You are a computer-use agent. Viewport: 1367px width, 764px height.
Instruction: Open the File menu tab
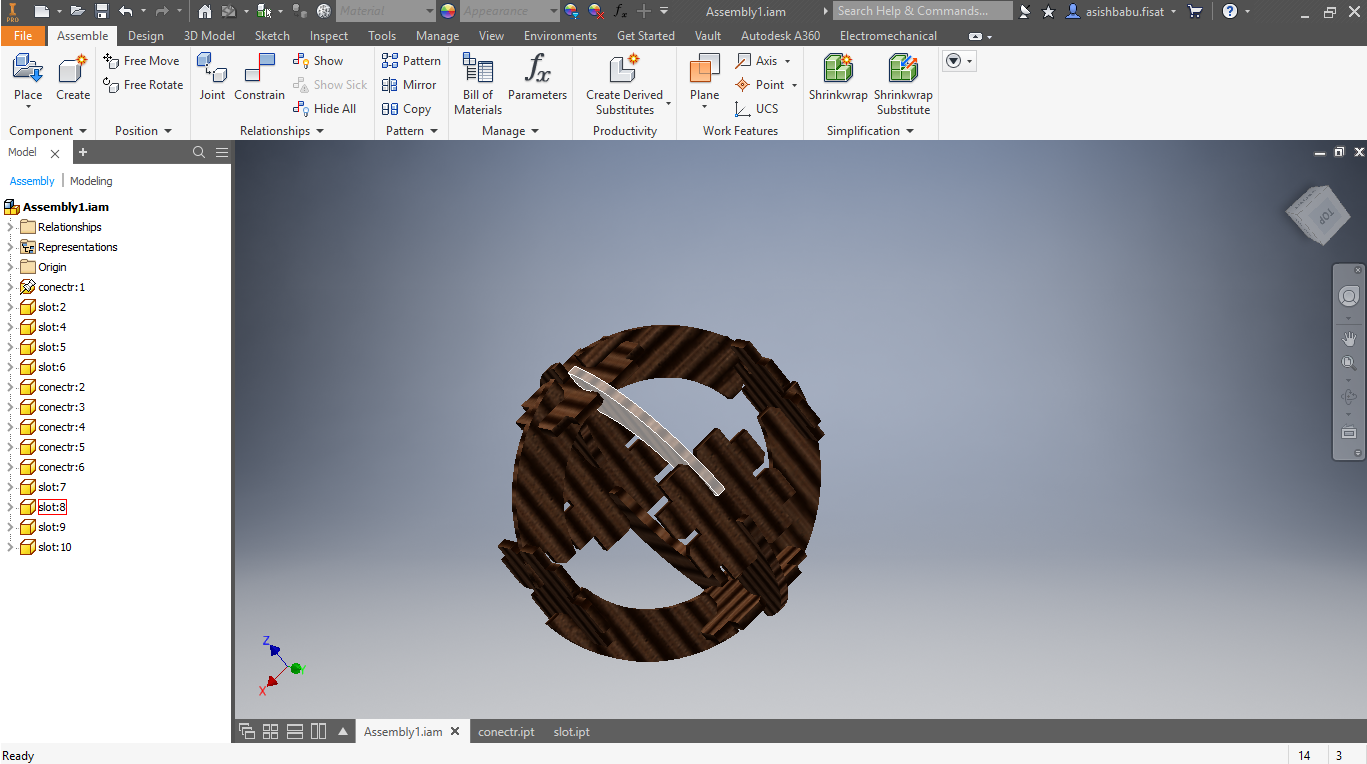click(23, 36)
